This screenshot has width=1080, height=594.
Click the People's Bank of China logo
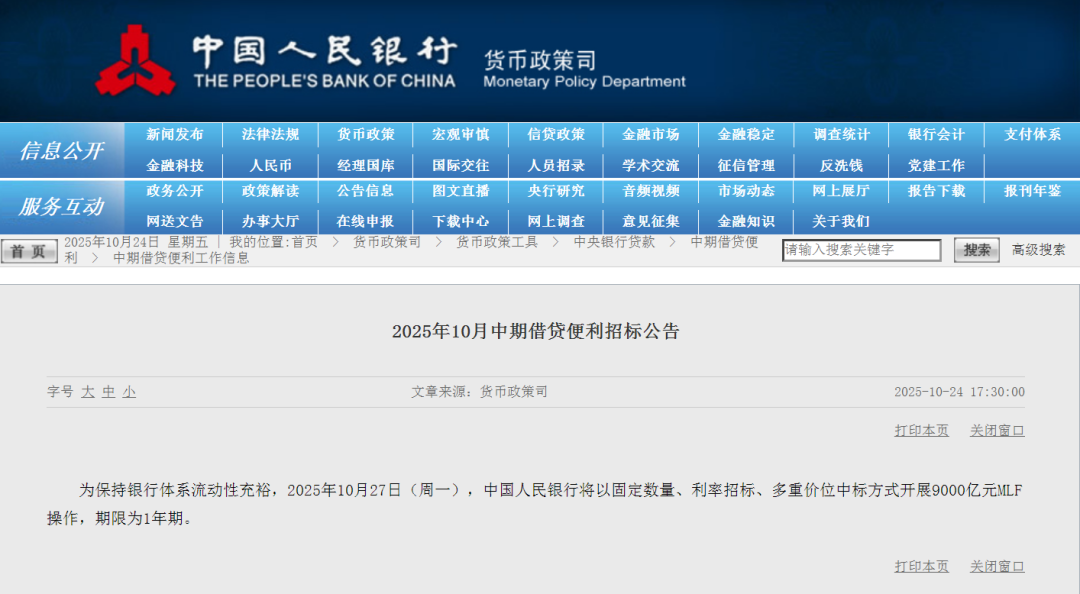pyautogui.click(x=135, y=60)
